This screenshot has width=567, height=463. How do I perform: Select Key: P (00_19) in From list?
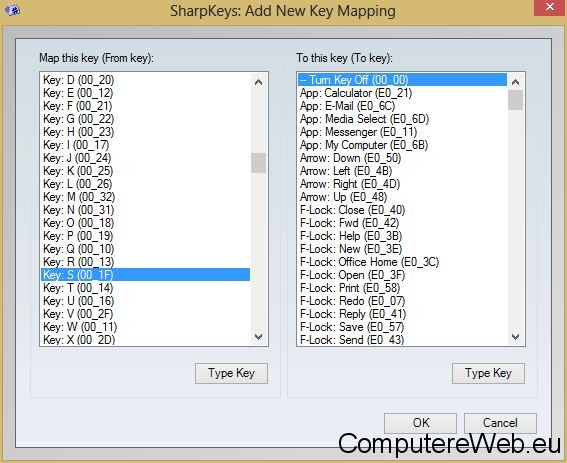(145, 236)
